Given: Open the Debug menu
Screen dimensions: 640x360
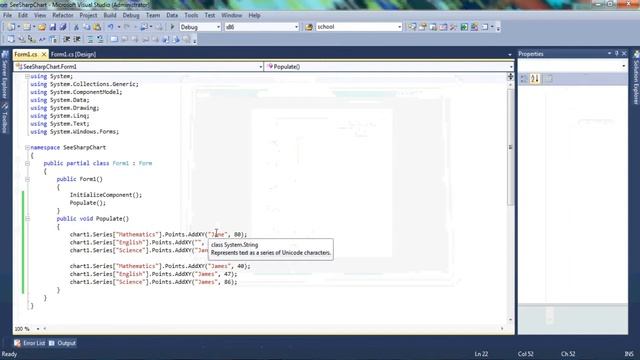Looking at the screenshot, I should point(131,16).
